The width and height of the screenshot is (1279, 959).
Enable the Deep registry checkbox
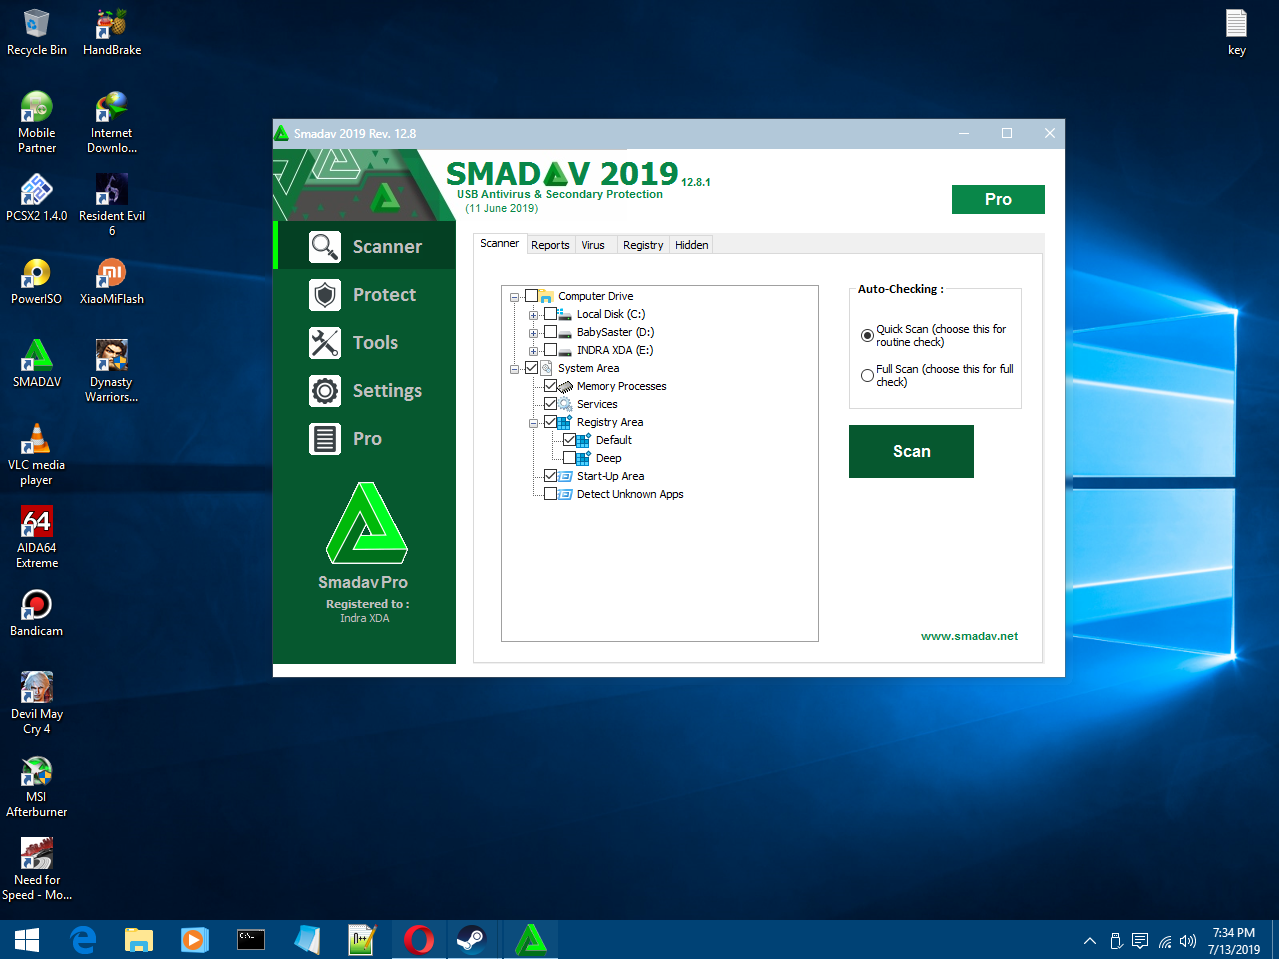569,458
